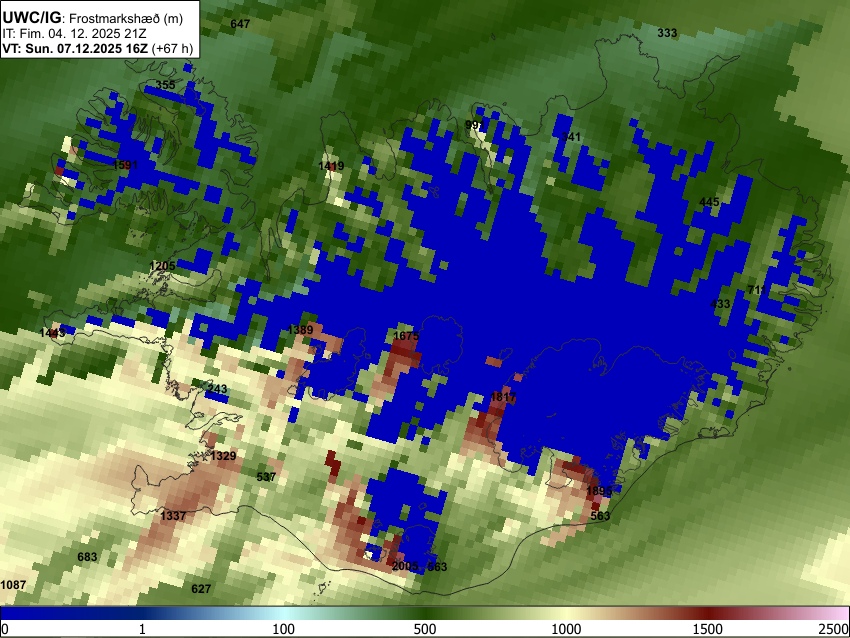The height and width of the screenshot is (638, 850).
Task: Select the 2005 map value
Action: click(x=405, y=566)
